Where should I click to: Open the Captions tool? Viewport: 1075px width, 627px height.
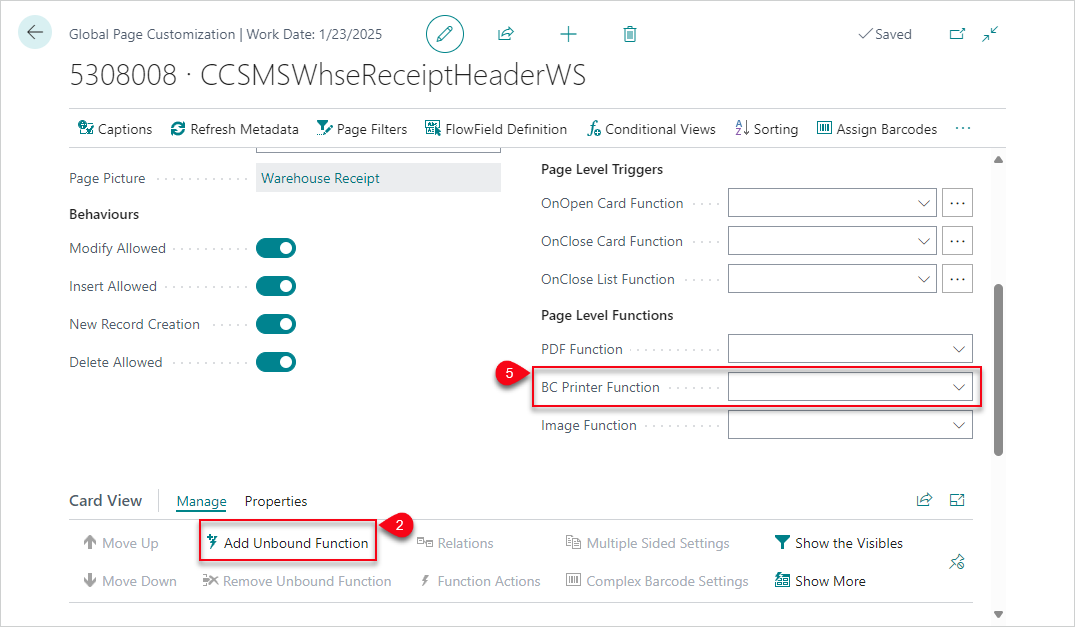click(114, 128)
